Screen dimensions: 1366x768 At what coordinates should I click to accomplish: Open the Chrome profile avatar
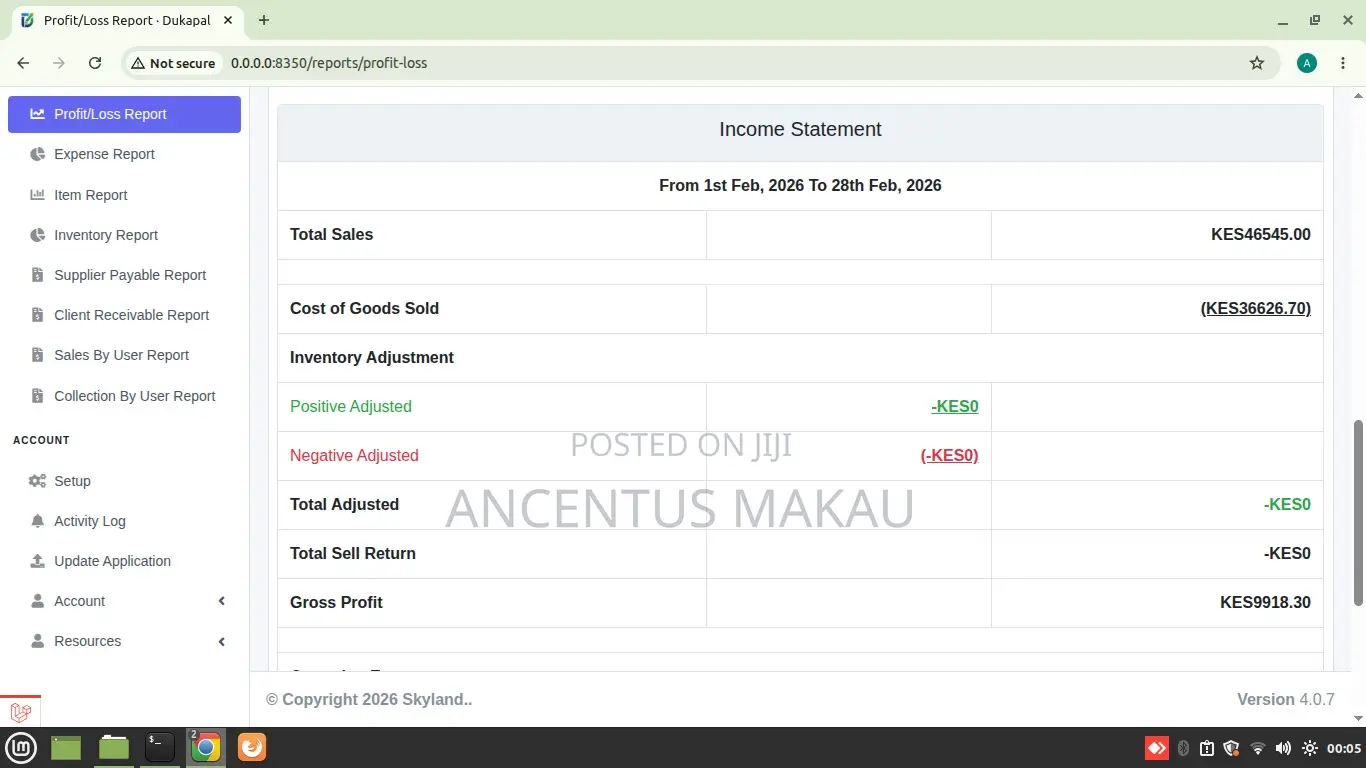pos(1306,63)
